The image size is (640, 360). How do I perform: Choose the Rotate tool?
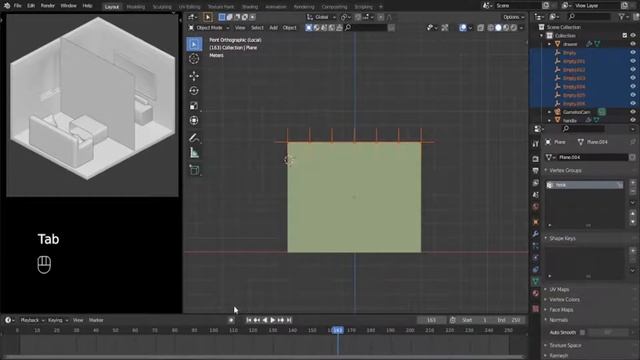(x=194, y=91)
